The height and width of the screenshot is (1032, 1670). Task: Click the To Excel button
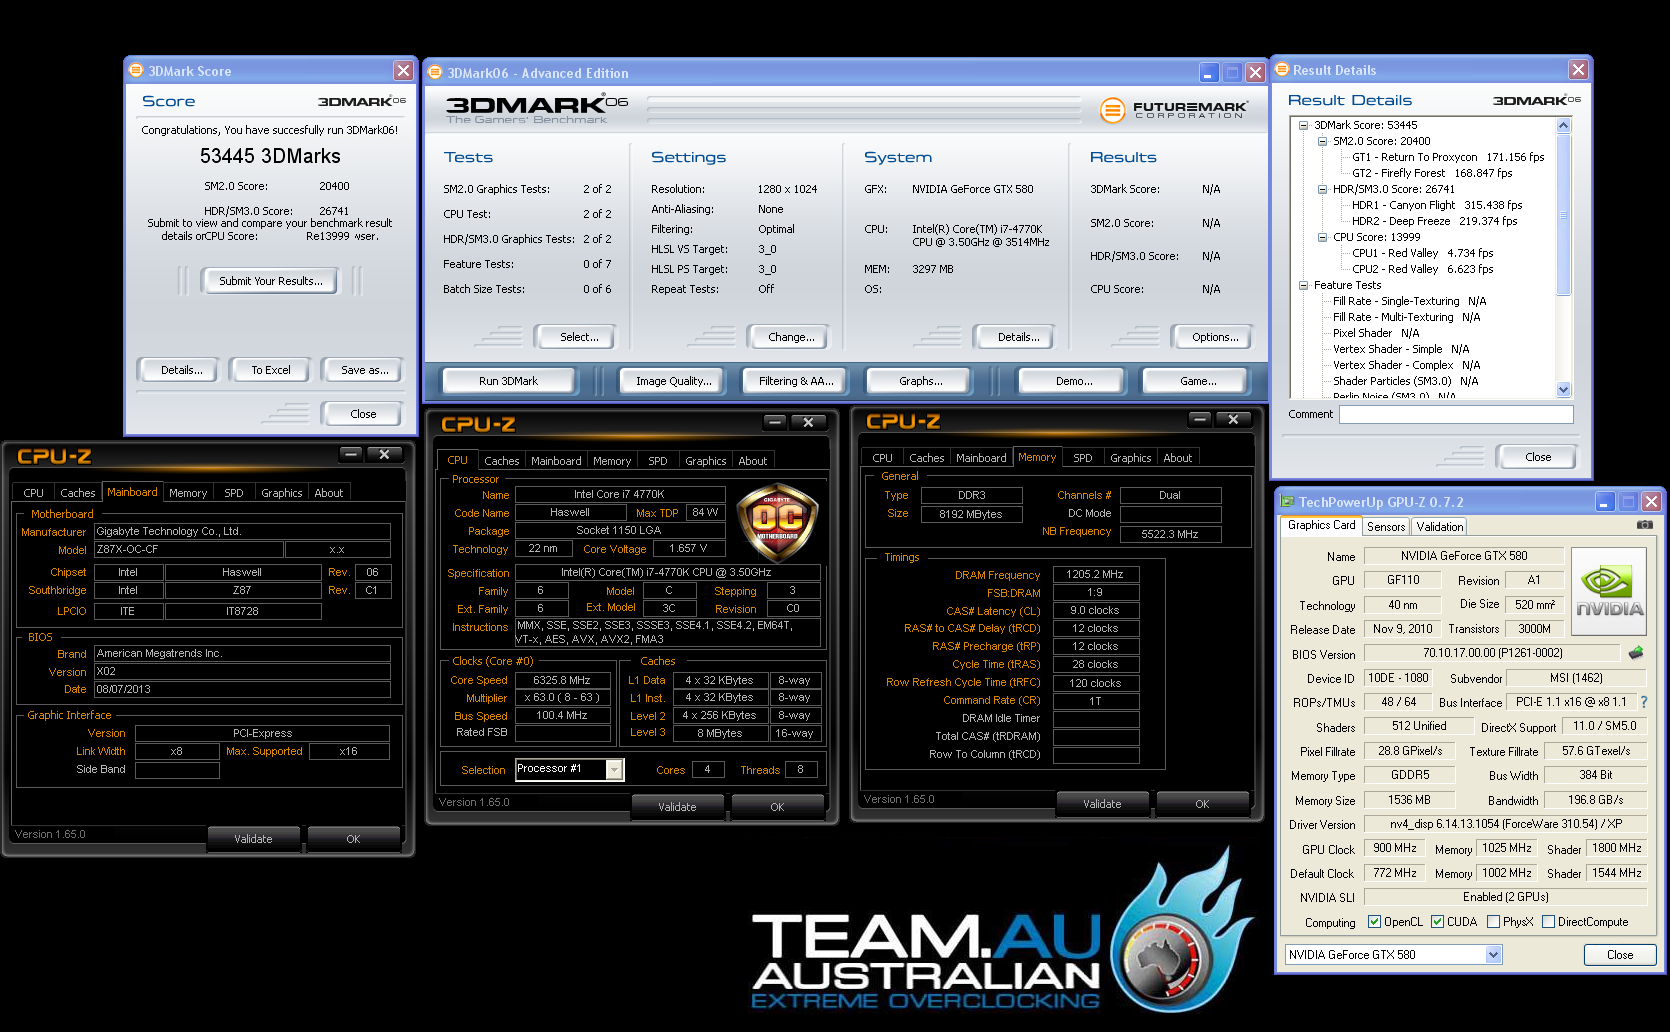point(270,370)
